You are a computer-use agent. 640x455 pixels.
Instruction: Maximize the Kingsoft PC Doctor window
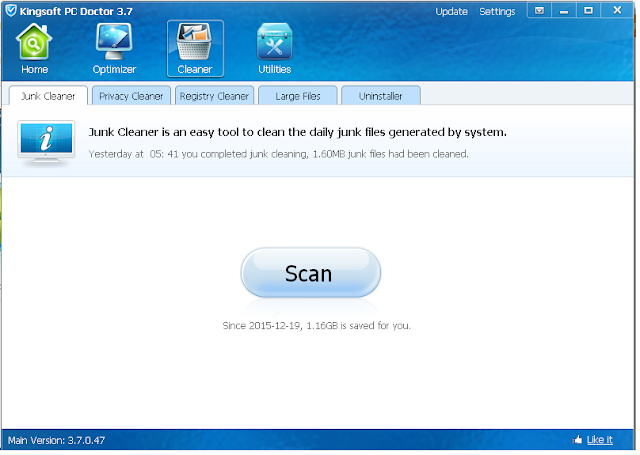(x=588, y=11)
